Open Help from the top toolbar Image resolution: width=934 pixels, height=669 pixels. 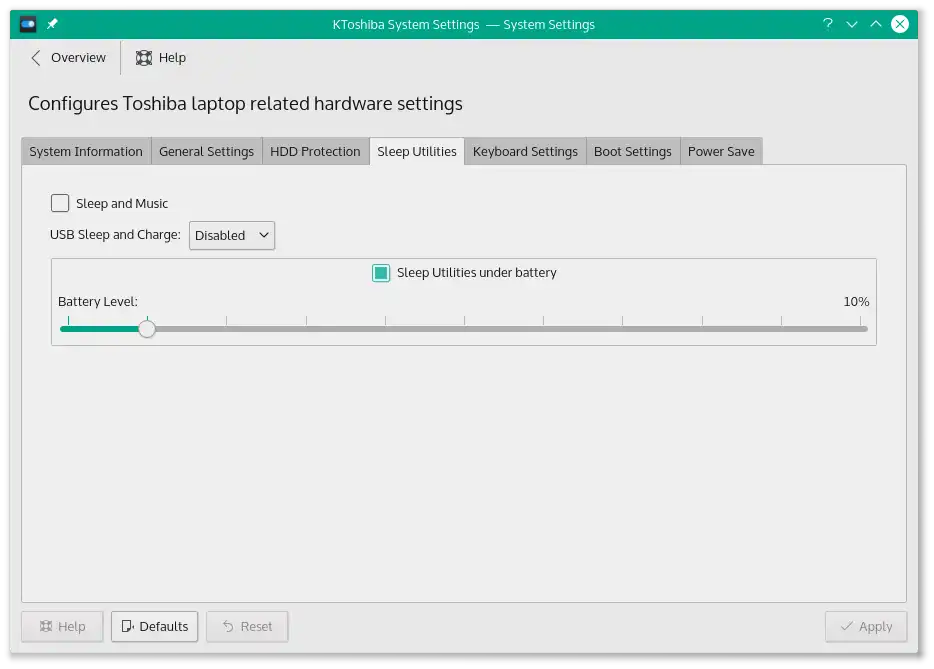pos(161,58)
